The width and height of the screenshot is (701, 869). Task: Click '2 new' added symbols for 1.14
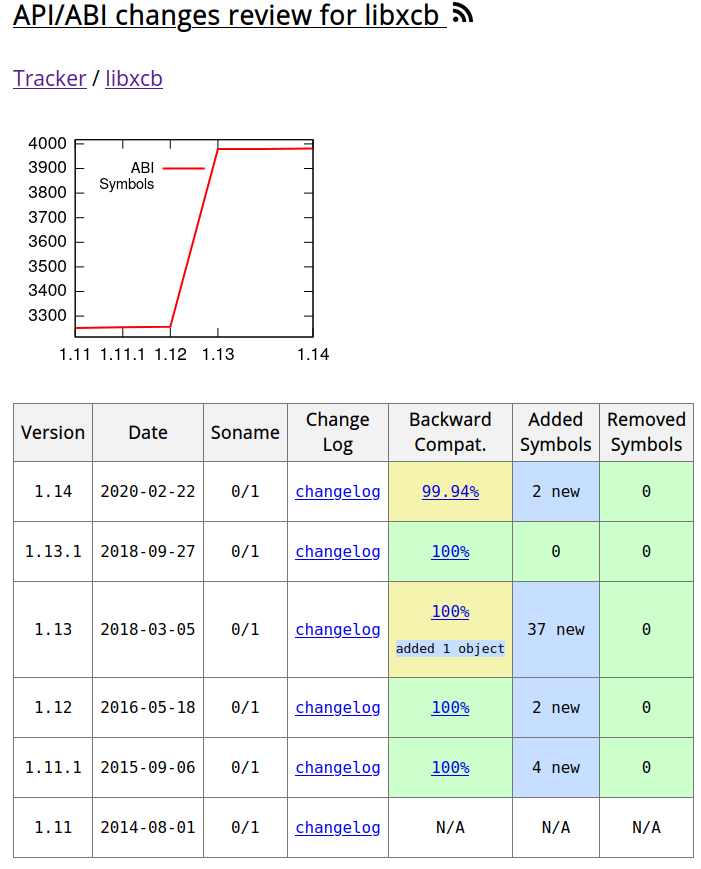(556, 492)
